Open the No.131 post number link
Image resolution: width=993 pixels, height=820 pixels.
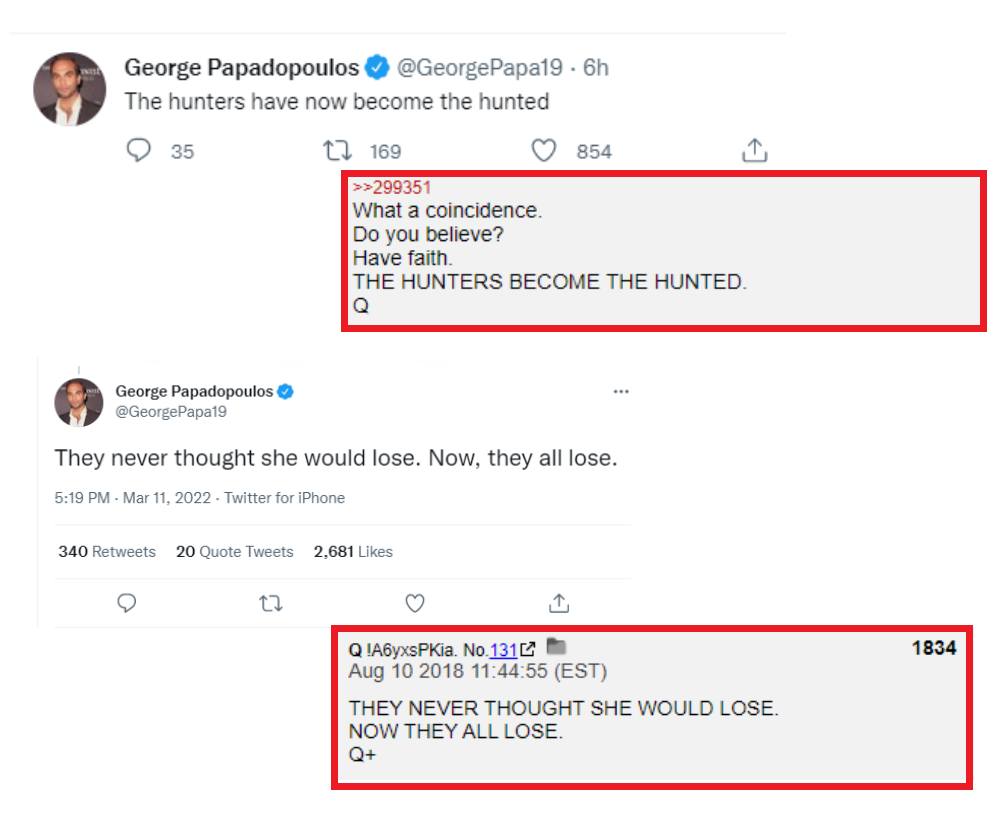pyautogui.click(x=503, y=650)
